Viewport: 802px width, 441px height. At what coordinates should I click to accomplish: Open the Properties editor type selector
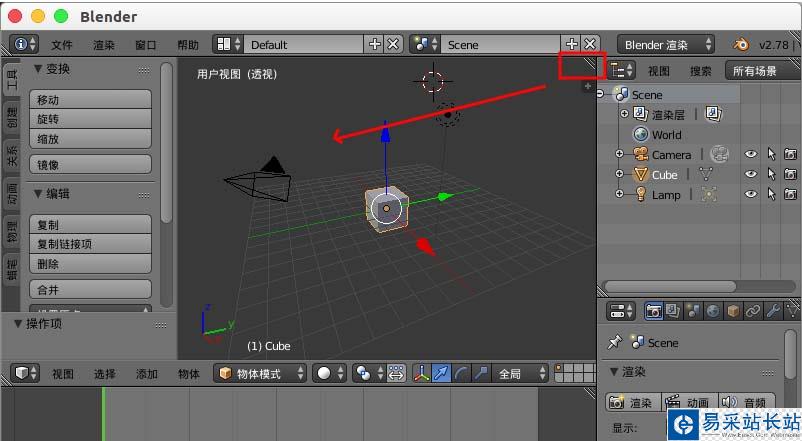click(620, 311)
